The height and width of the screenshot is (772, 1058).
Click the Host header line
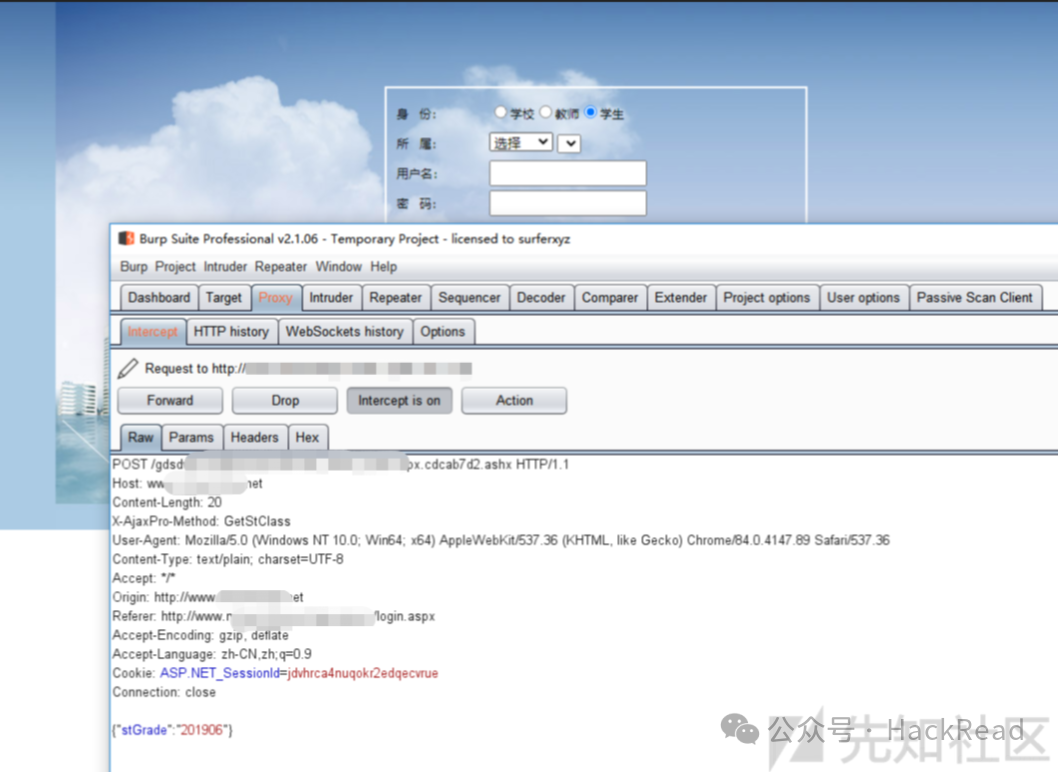click(188, 483)
